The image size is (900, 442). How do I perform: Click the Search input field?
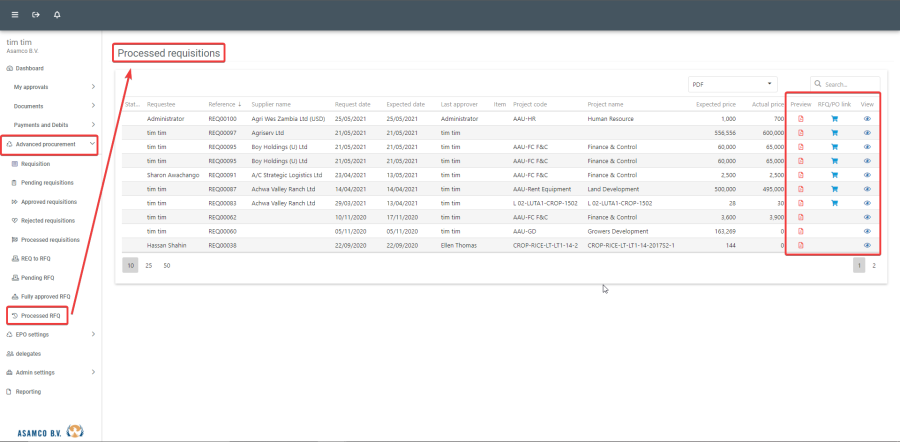coord(850,85)
